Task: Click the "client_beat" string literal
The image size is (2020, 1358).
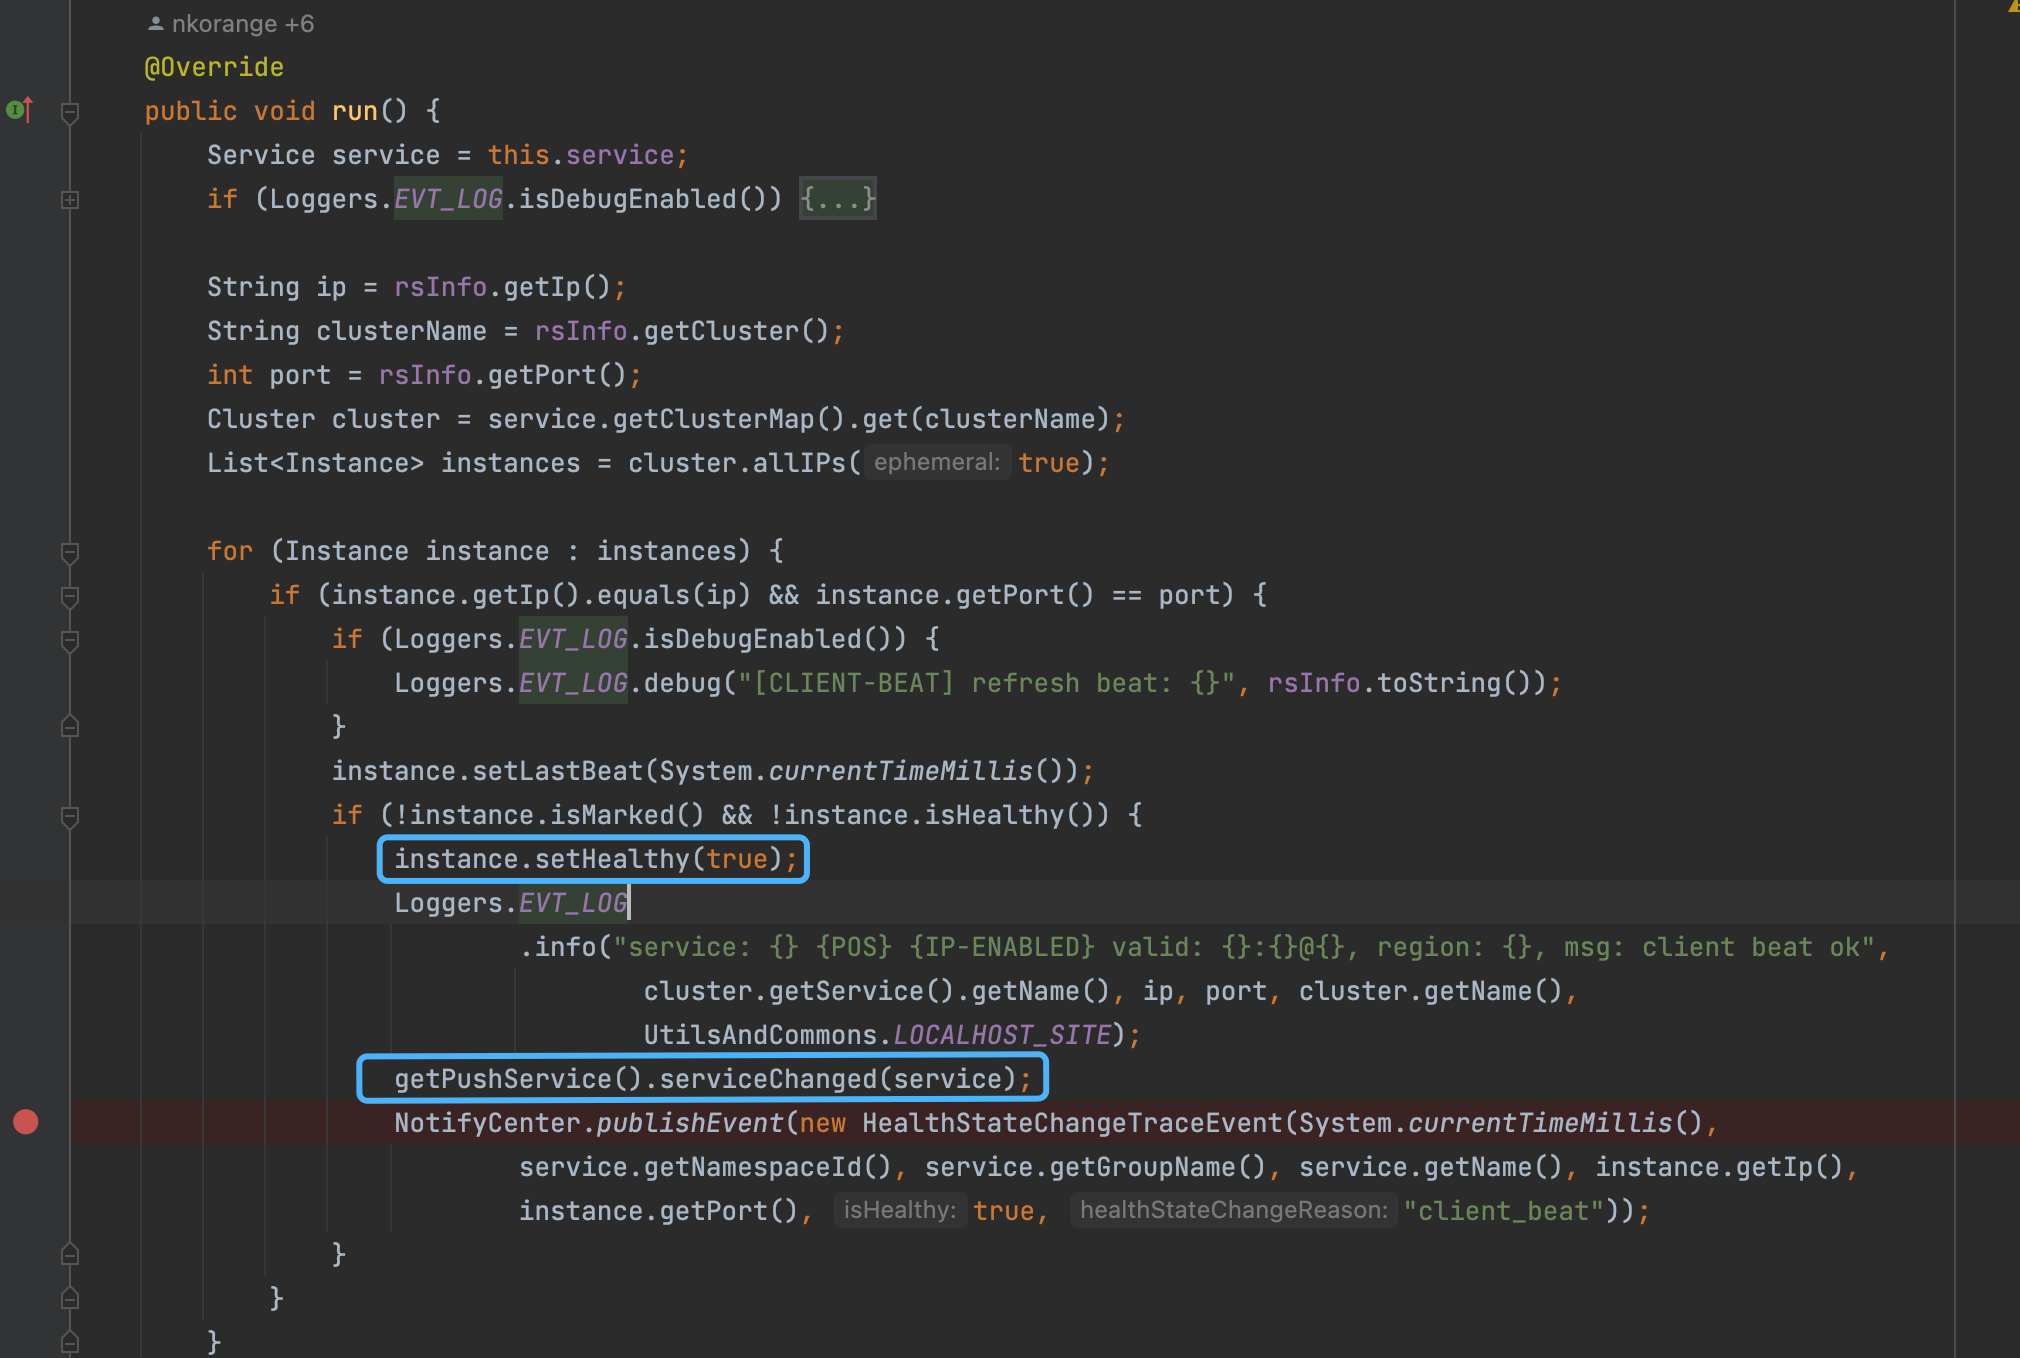Action: [x=1503, y=1211]
